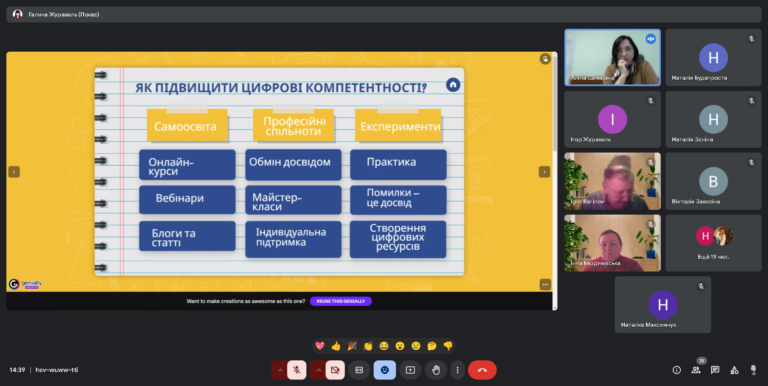Send clapping hands reaction
Image resolution: width=768 pixels, height=386 pixels.
[368, 346]
